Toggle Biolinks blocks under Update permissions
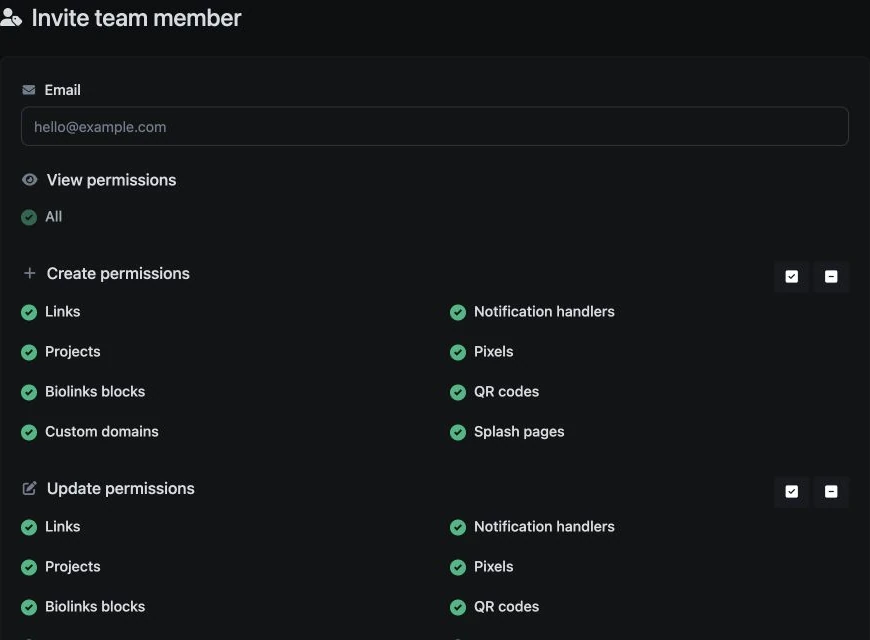Viewport: 870px width, 640px height. click(x=29, y=607)
